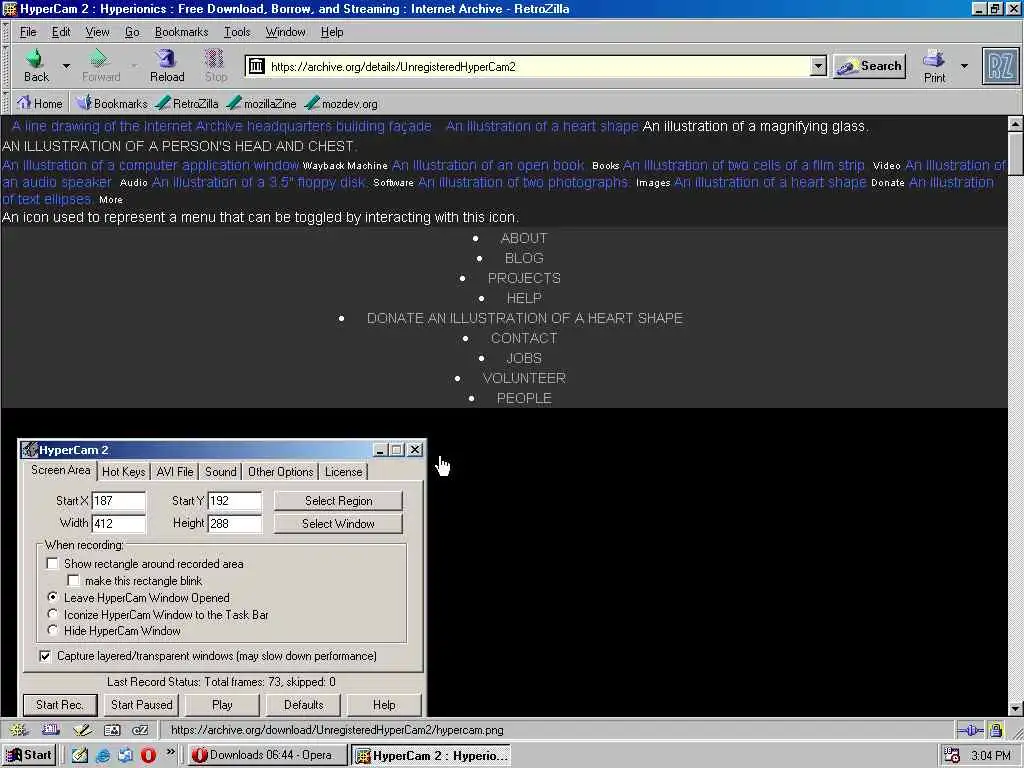
Task: Open the VOLUNTEER link on the page
Action: (524, 378)
